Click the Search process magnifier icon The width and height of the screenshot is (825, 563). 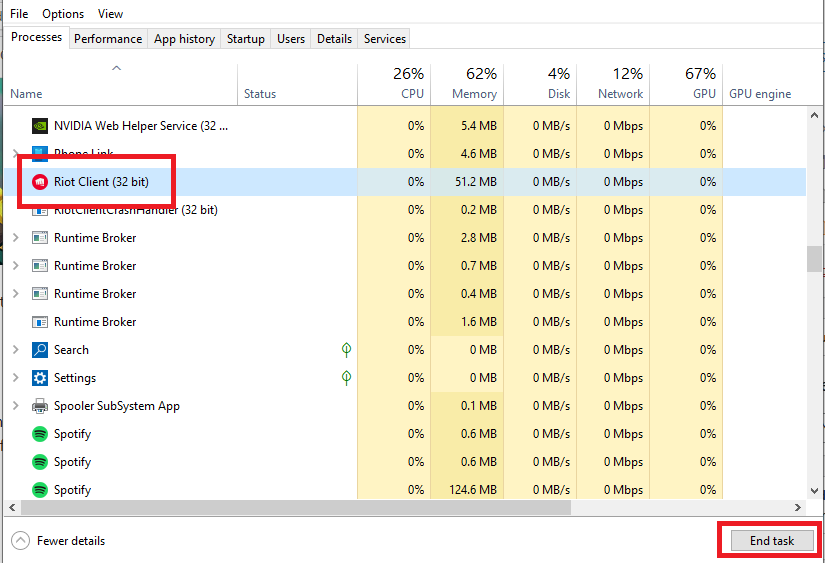coord(40,350)
